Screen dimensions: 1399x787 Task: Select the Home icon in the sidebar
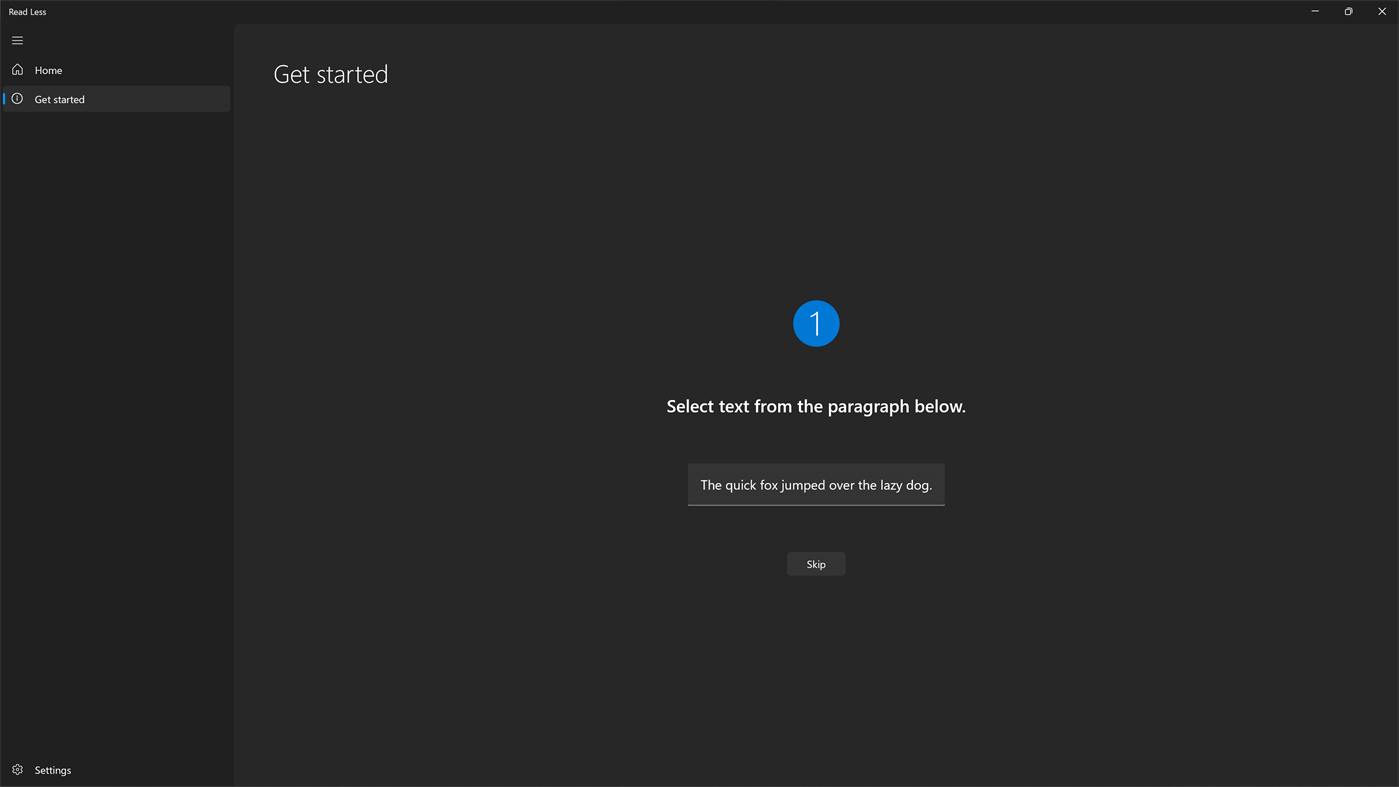(15, 68)
